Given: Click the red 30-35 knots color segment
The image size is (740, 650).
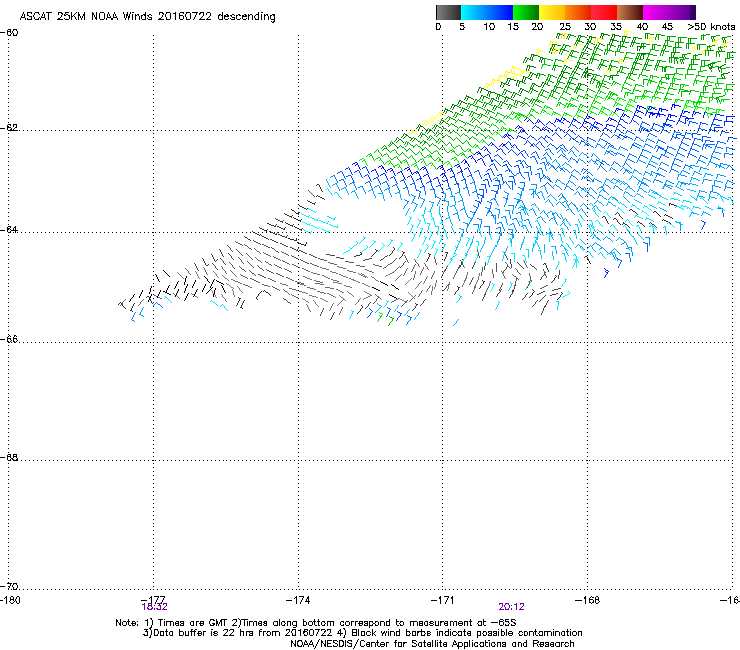Looking at the screenshot, I should coord(604,12).
